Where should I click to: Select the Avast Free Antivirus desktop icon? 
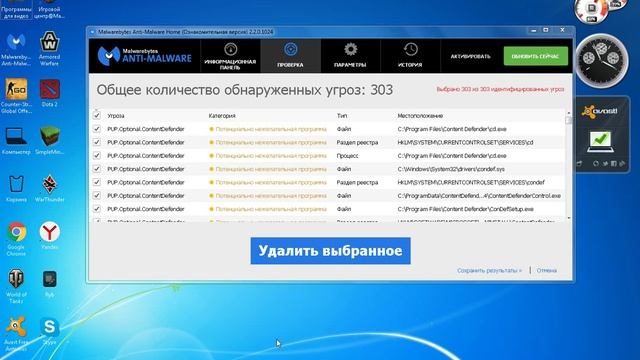16,333
